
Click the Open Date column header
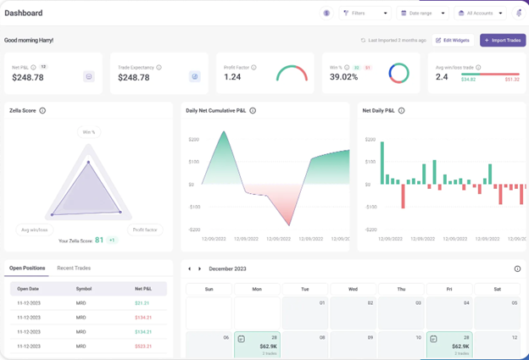[28, 289]
